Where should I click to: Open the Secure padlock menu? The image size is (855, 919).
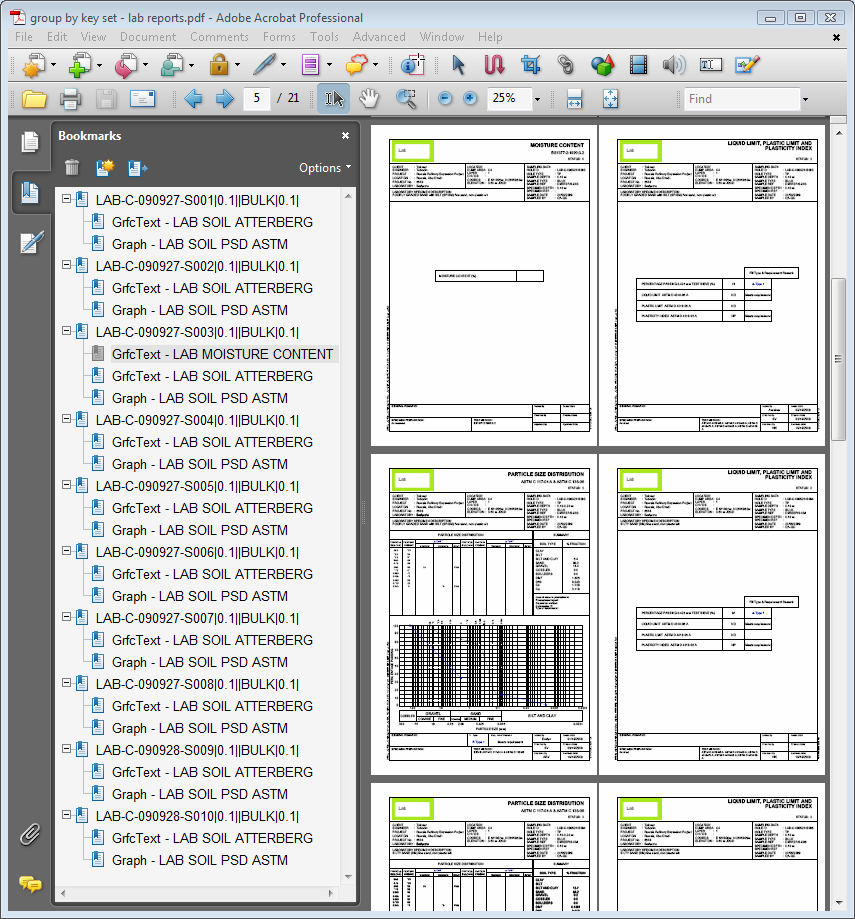219,66
